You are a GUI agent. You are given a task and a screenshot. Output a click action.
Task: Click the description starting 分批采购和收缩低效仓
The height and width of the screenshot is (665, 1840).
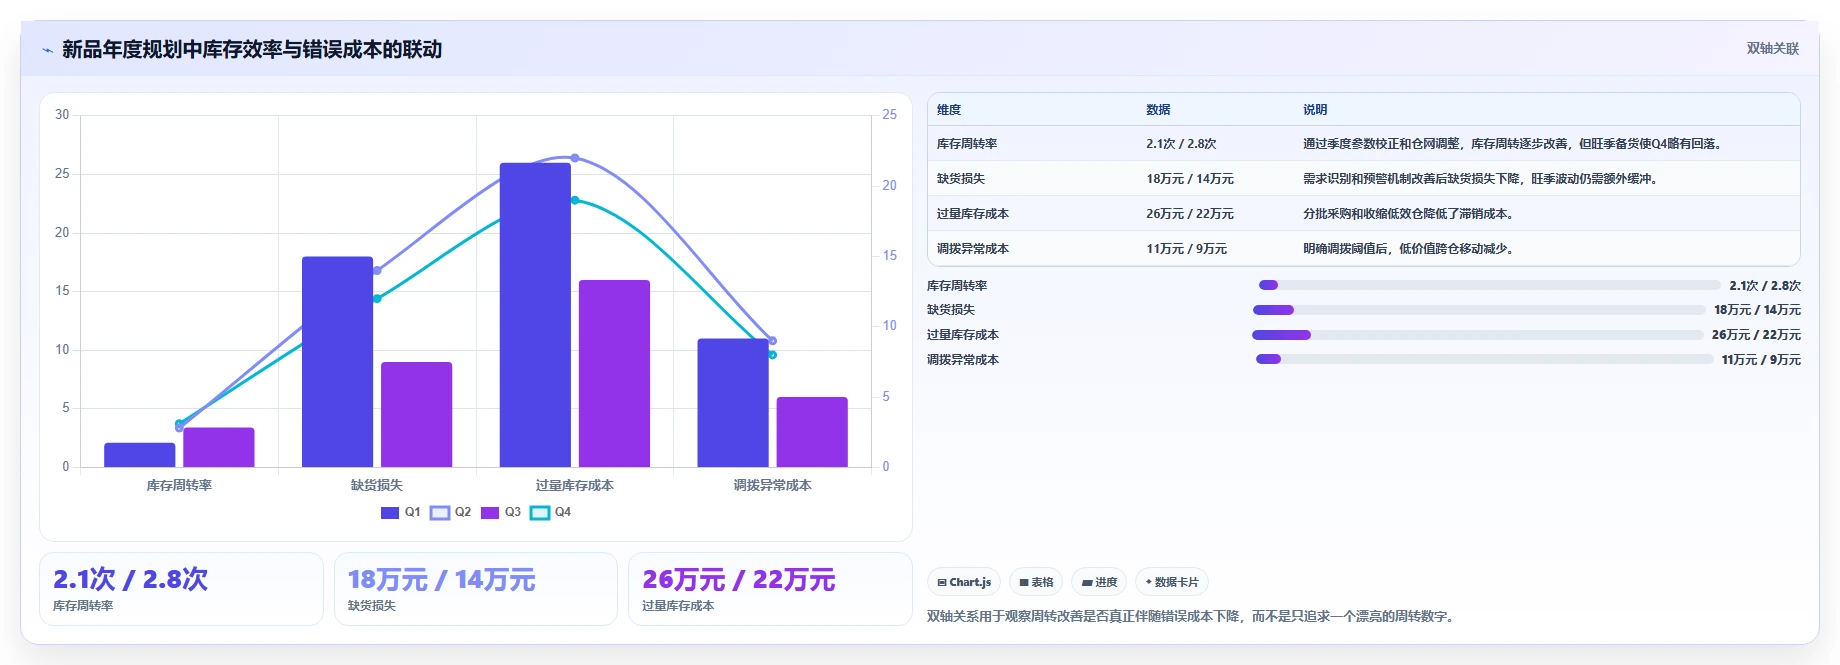1409,214
